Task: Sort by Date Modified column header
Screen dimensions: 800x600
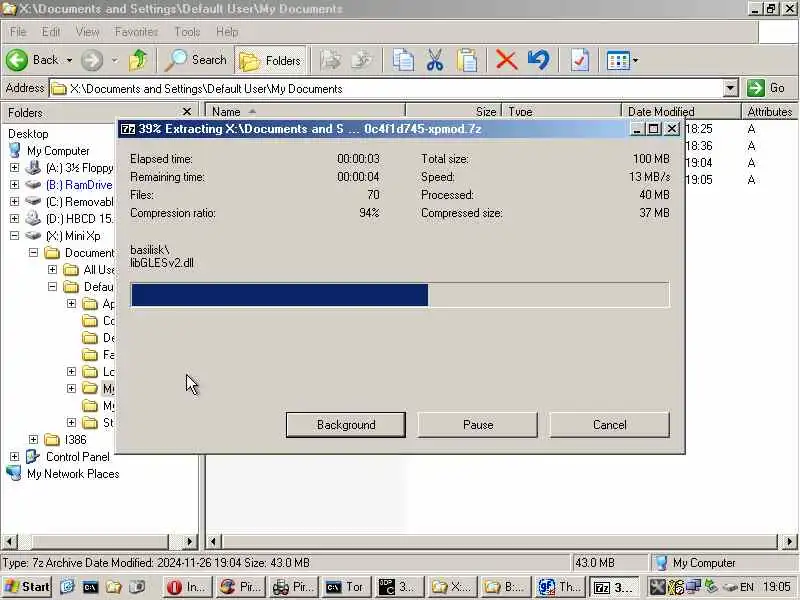Action: click(x=681, y=111)
